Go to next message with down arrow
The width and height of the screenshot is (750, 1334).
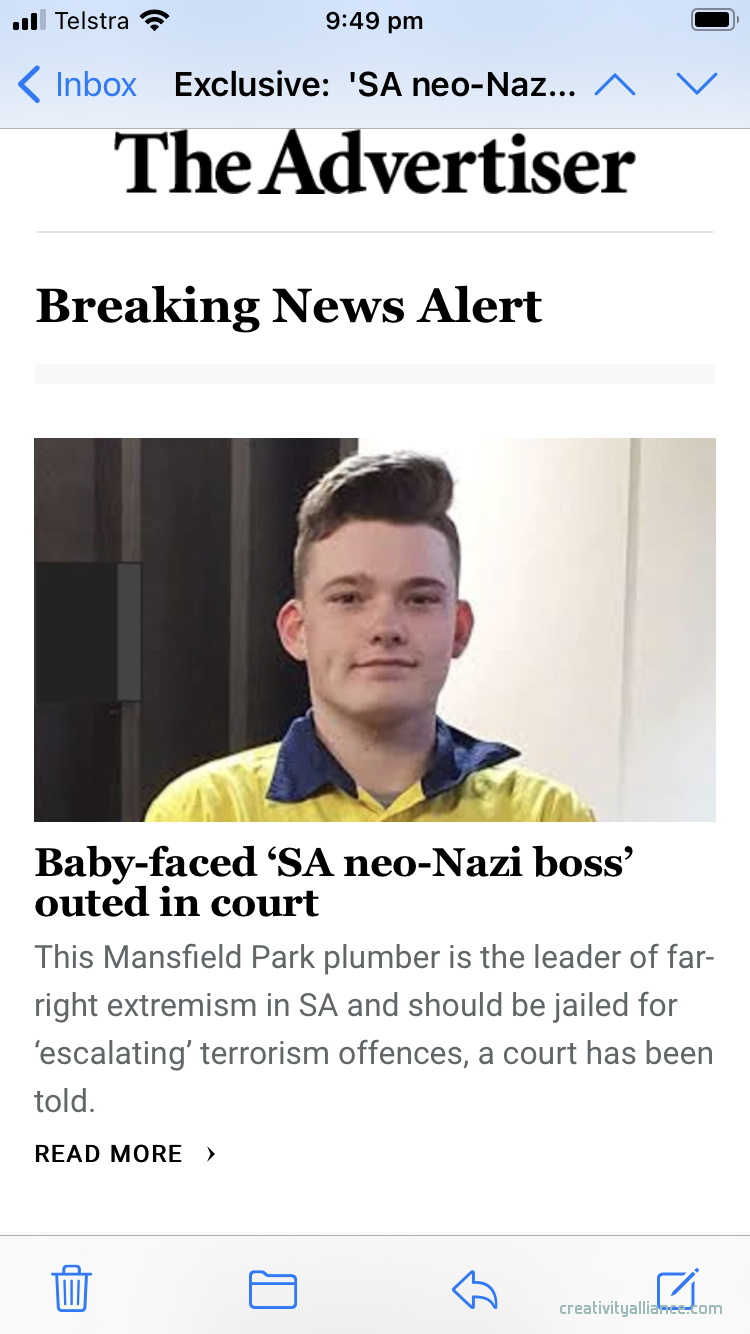tap(697, 85)
